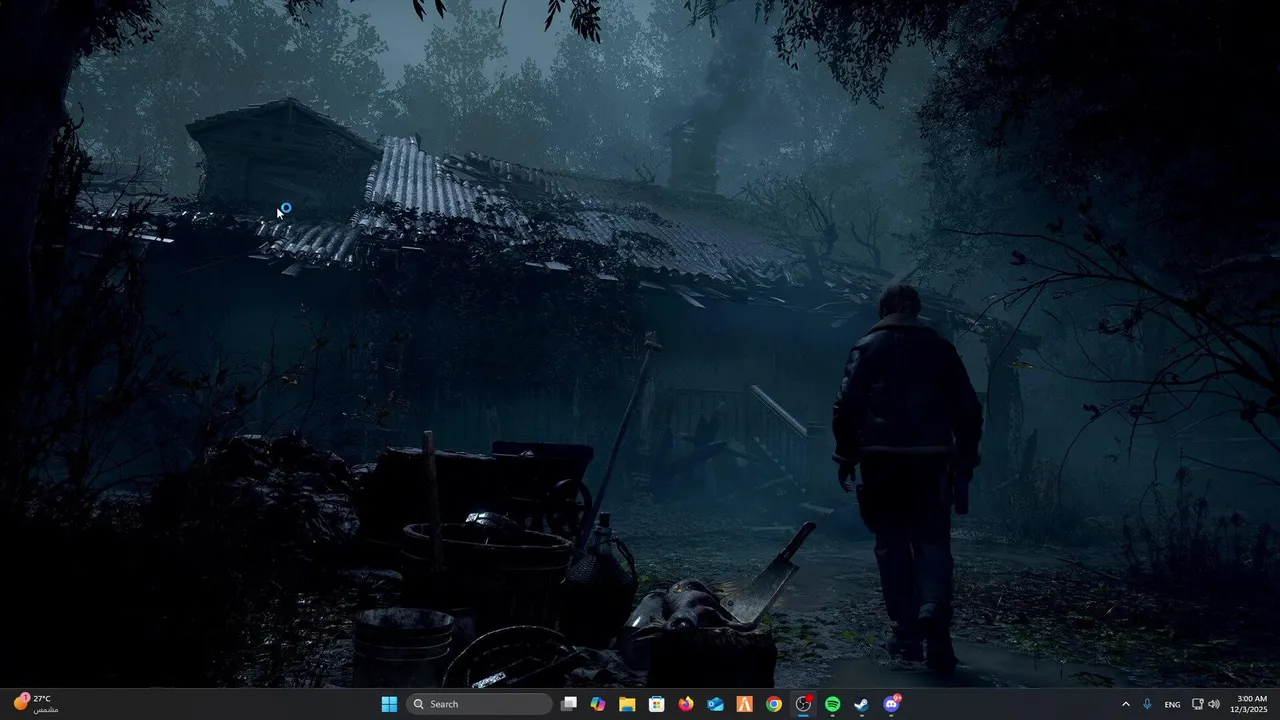This screenshot has height=720, width=1280.
Task: Launch Copilot from the taskbar
Action: pyautogui.click(x=598, y=704)
